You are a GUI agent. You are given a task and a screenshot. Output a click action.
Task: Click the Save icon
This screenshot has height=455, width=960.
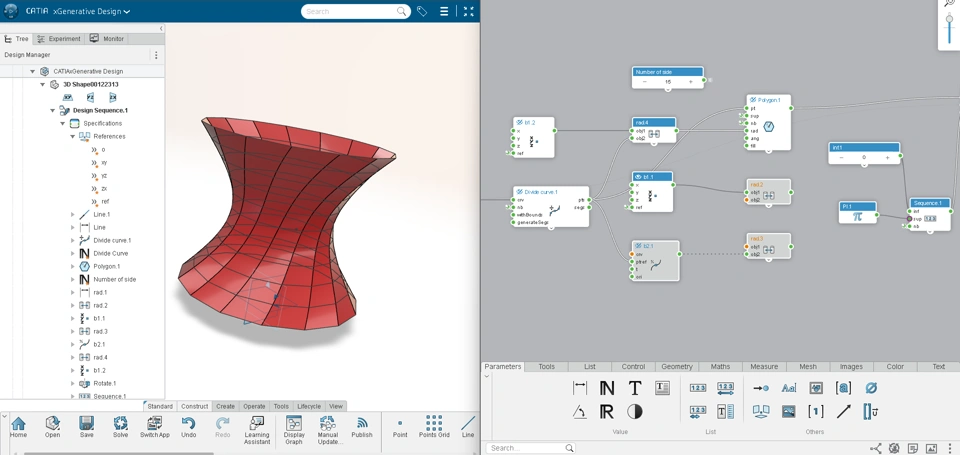[x=86, y=423]
